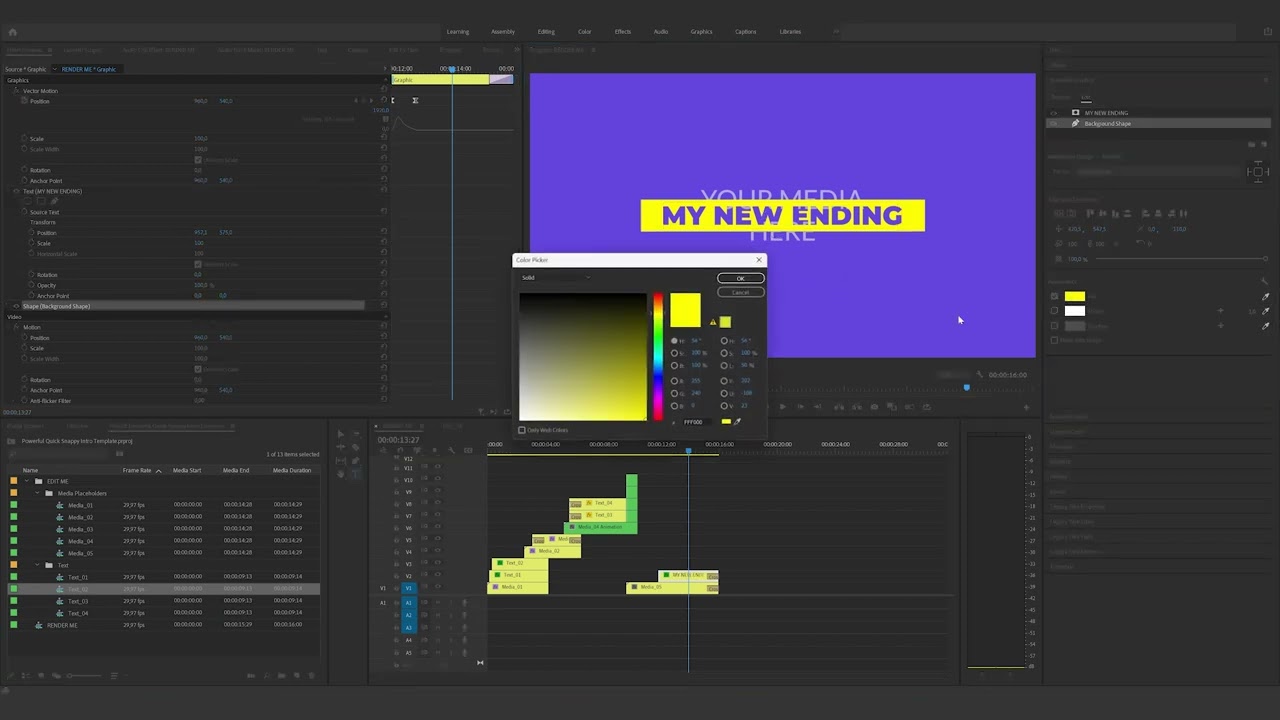
Task: Select the Razor tool
Action: click(x=356, y=447)
